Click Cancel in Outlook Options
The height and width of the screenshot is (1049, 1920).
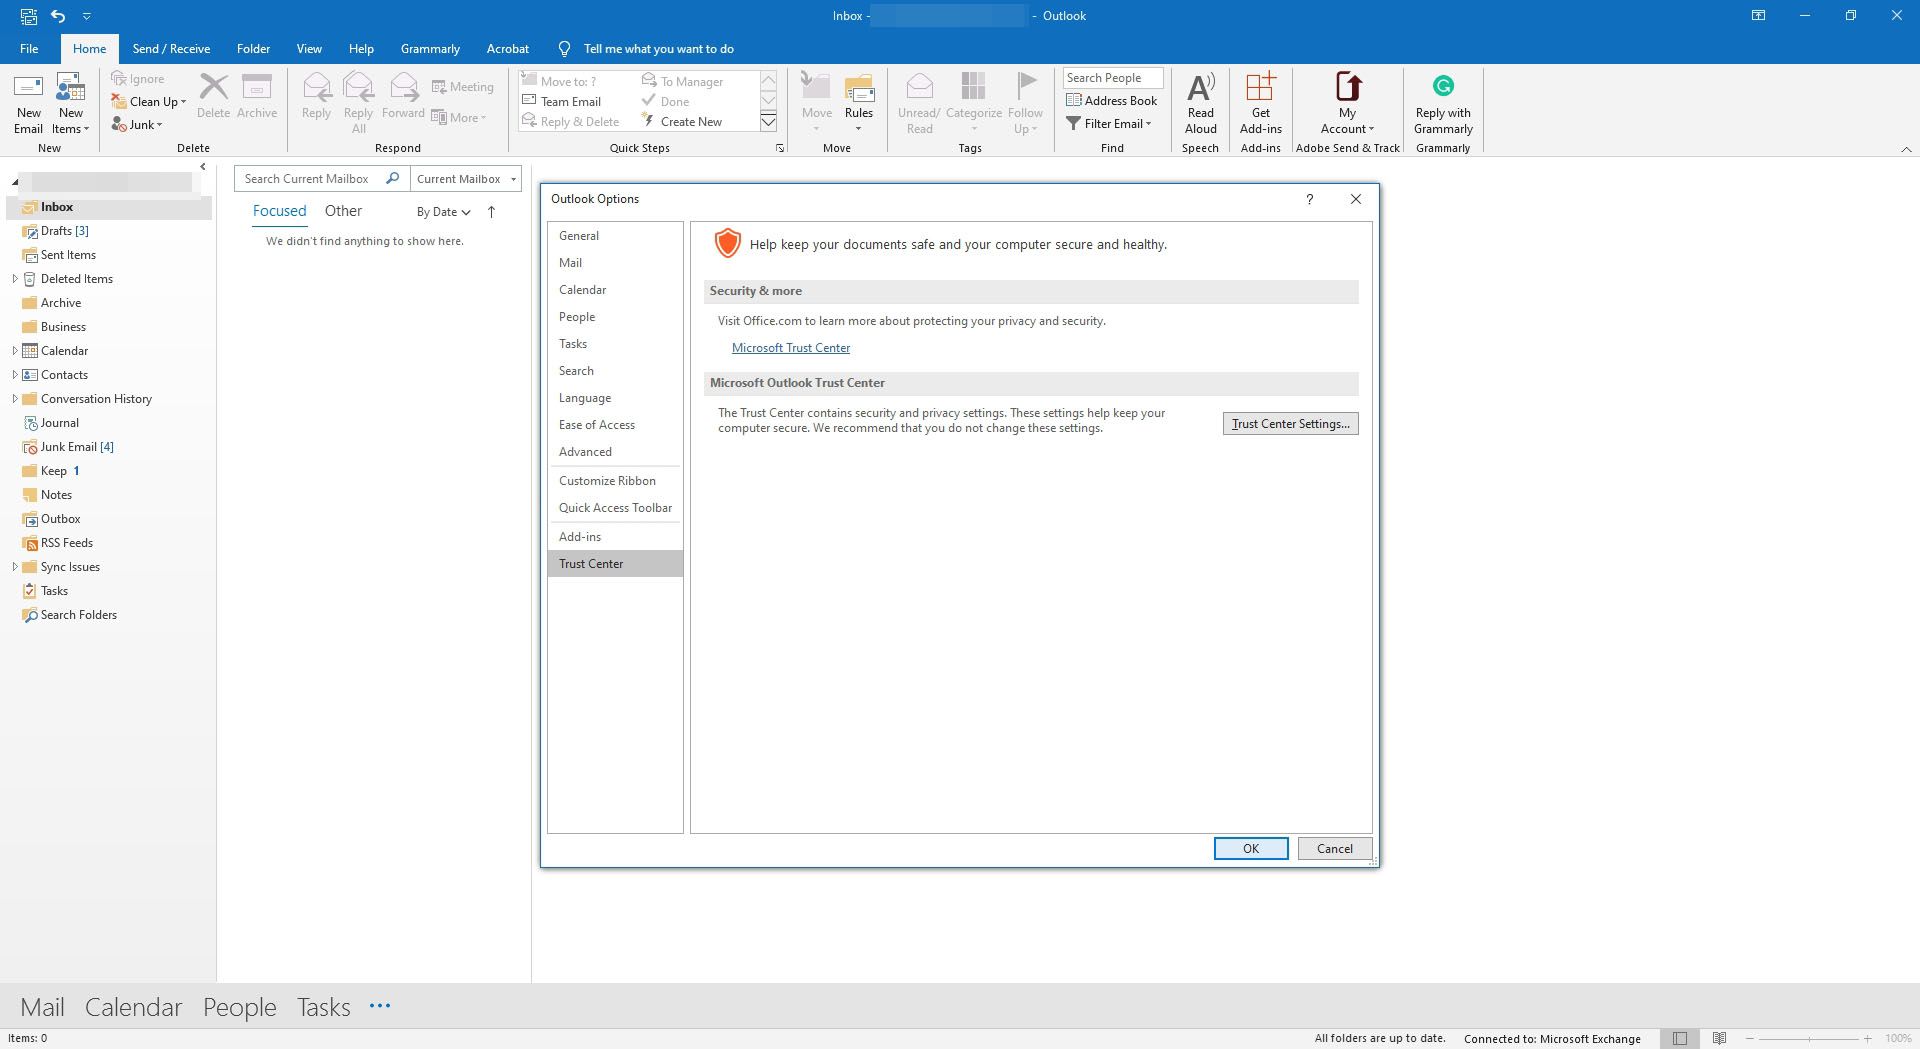pyautogui.click(x=1334, y=848)
